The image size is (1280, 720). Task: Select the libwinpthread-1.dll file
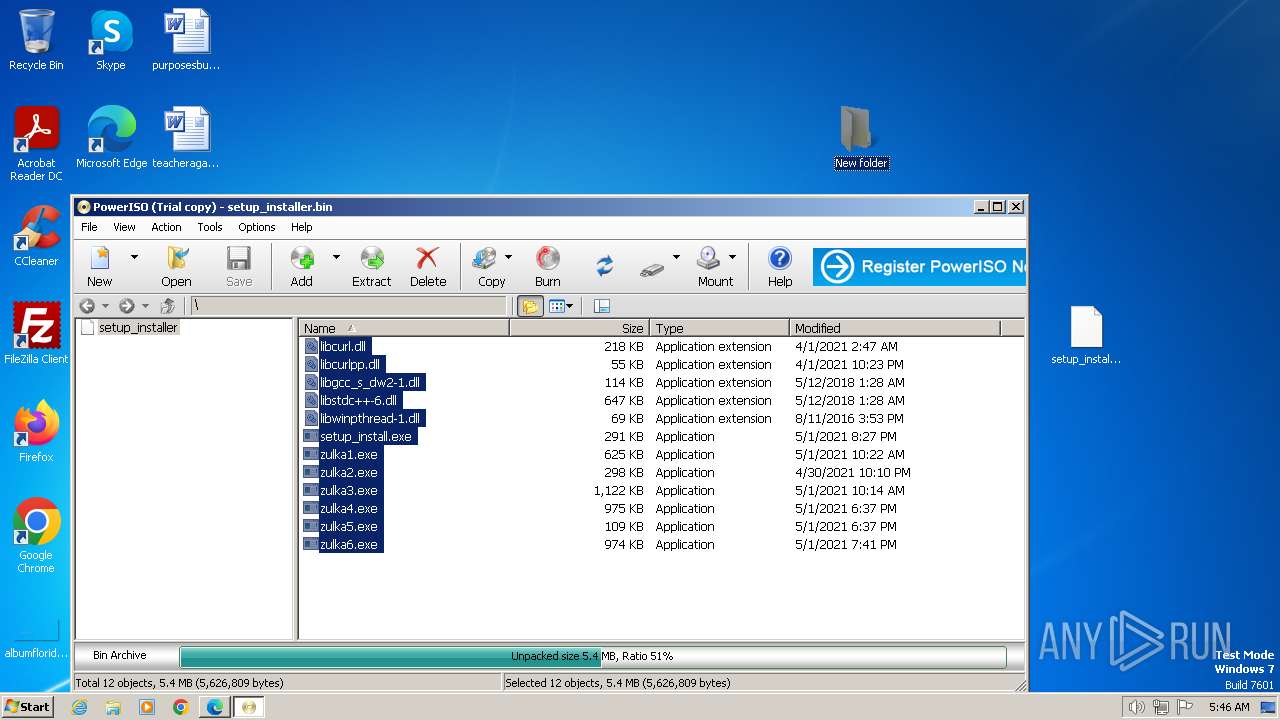point(370,419)
